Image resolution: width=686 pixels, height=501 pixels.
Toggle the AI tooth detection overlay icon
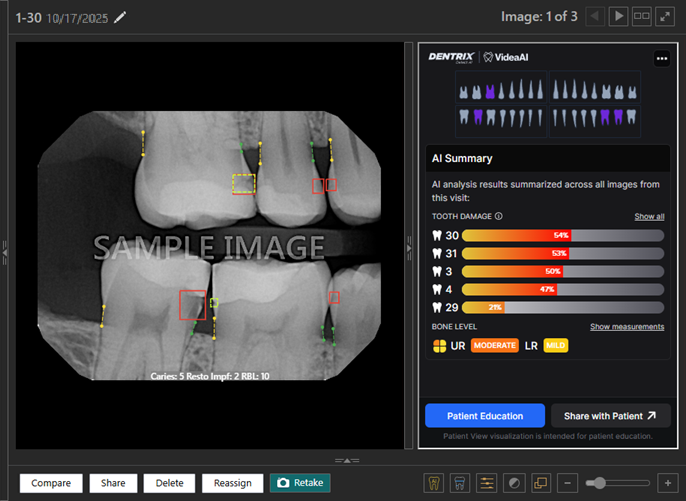434,483
